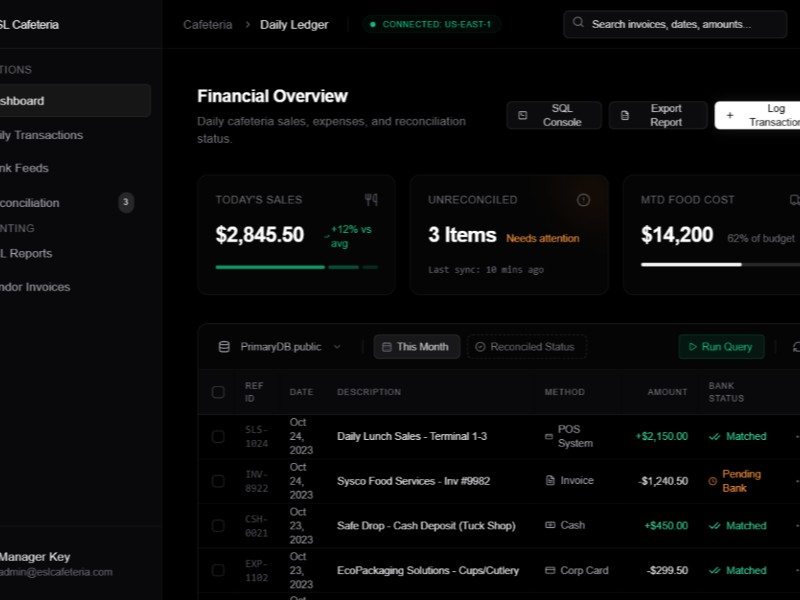Click the card icon for EcoPackaging row
Screen dimensions: 800x600
coord(550,570)
